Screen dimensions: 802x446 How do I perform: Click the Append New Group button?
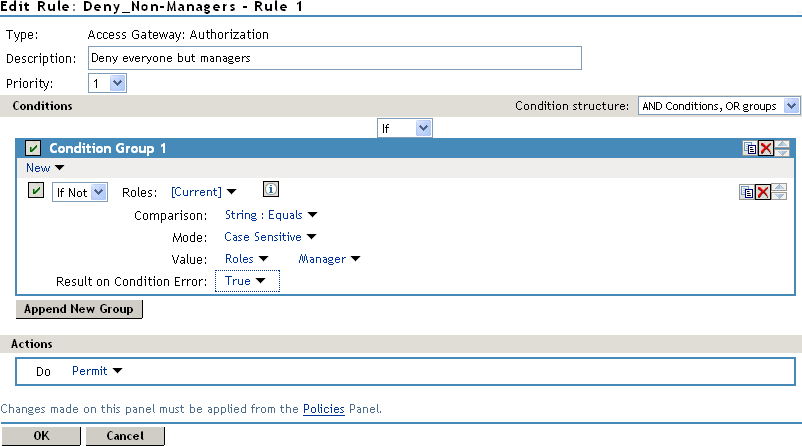(x=79, y=309)
